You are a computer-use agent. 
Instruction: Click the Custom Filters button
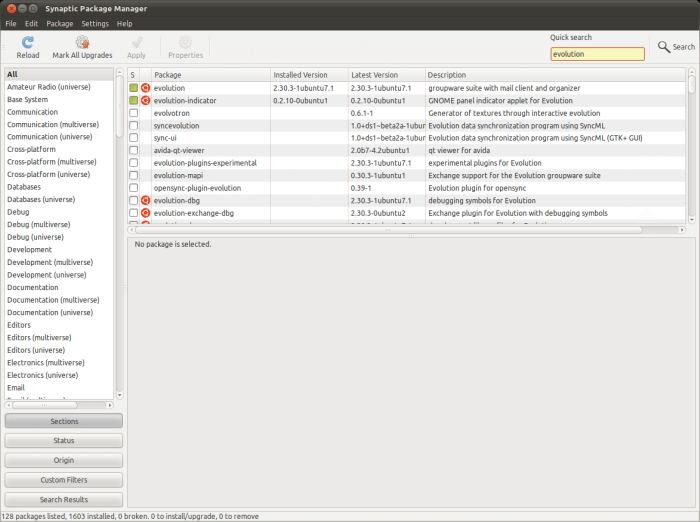[x=64, y=480]
